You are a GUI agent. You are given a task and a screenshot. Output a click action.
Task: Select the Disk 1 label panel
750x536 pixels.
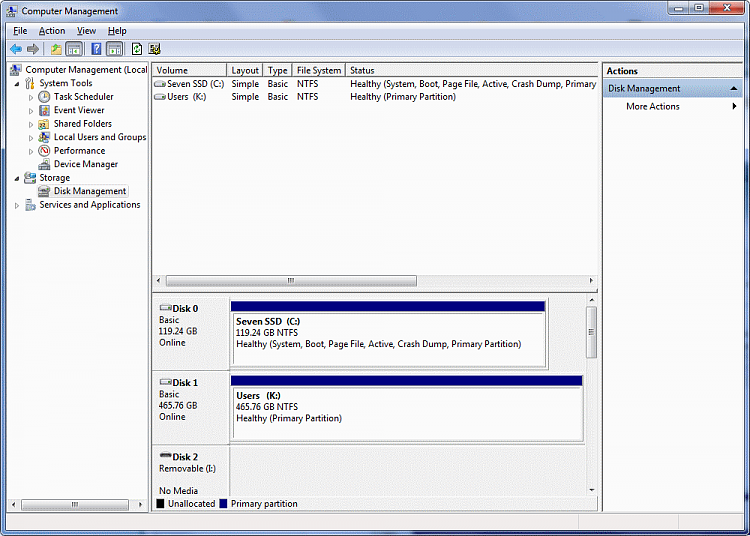click(190, 408)
